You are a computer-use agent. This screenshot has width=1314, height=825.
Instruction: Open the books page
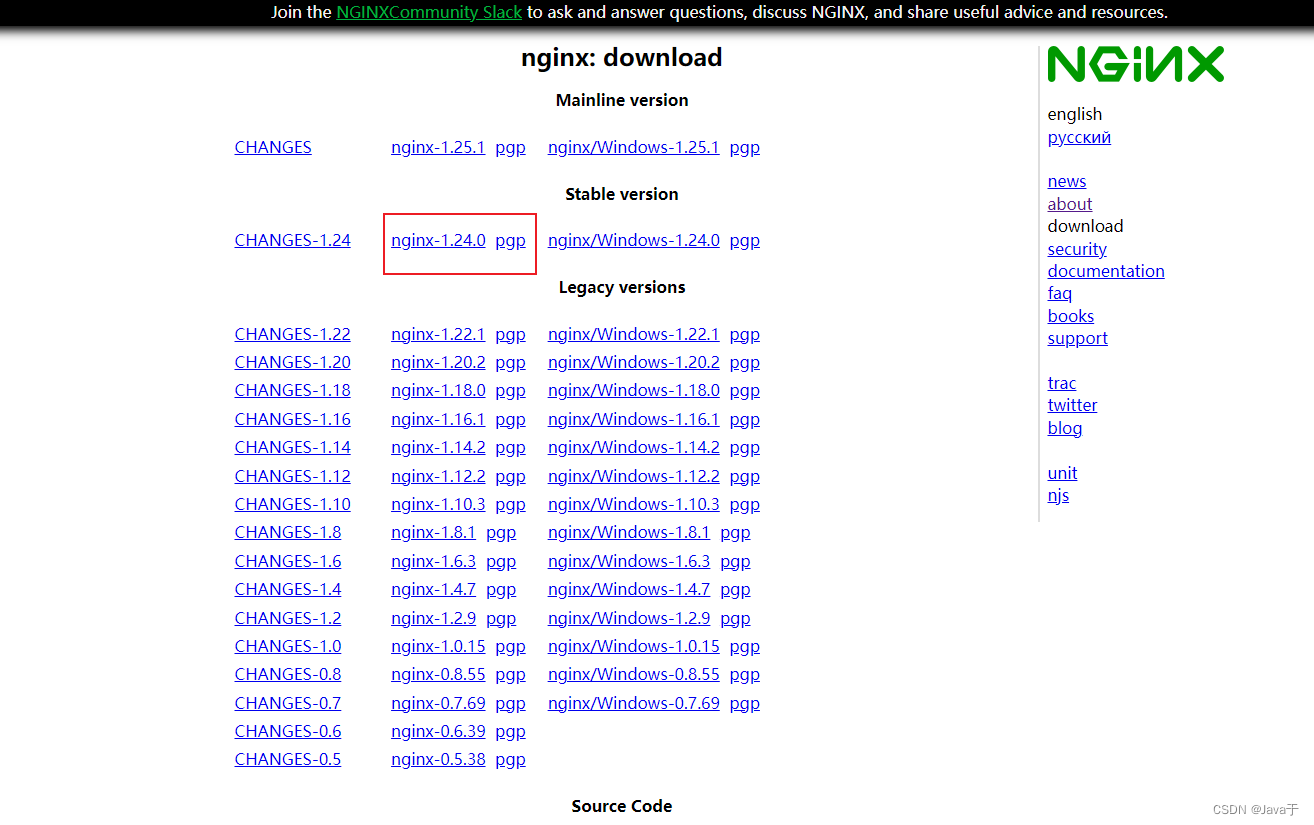tap(1071, 316)
